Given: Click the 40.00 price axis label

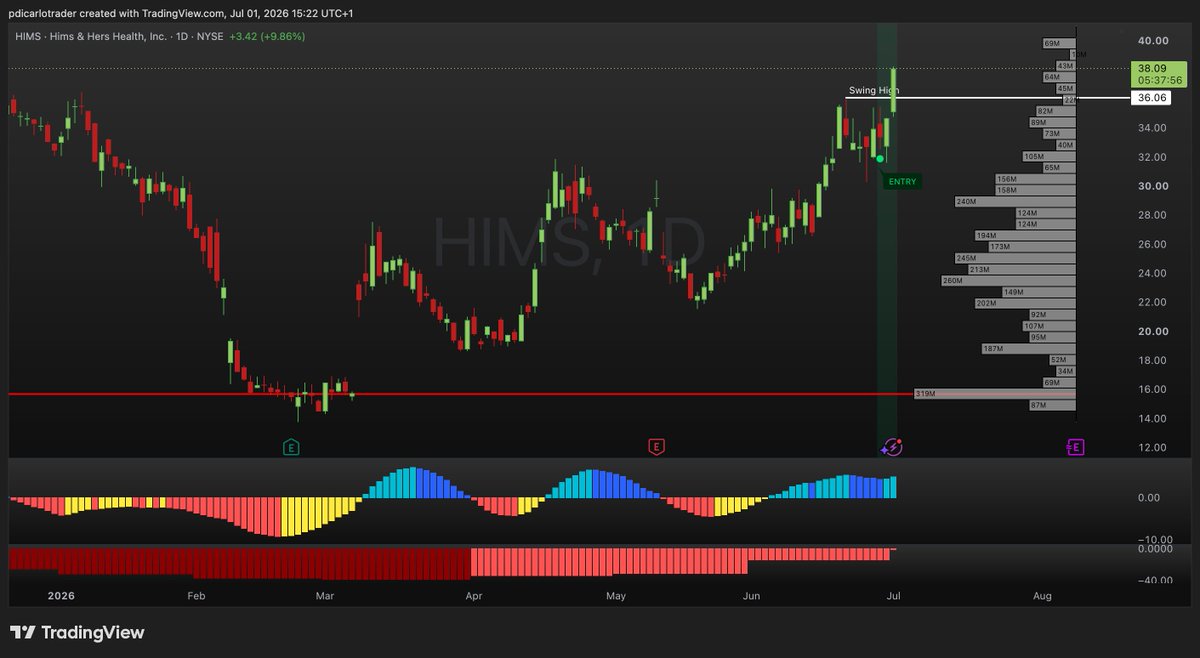Looking at the screenshot, I should pos(1153,40).
